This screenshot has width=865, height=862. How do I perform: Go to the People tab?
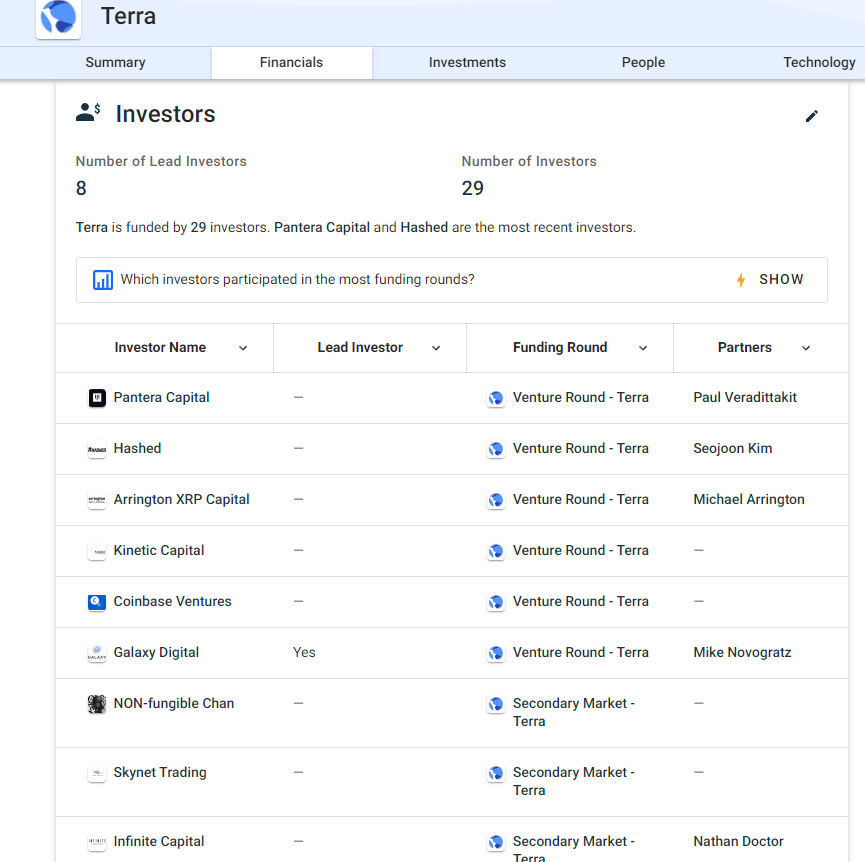click(643, 62)
